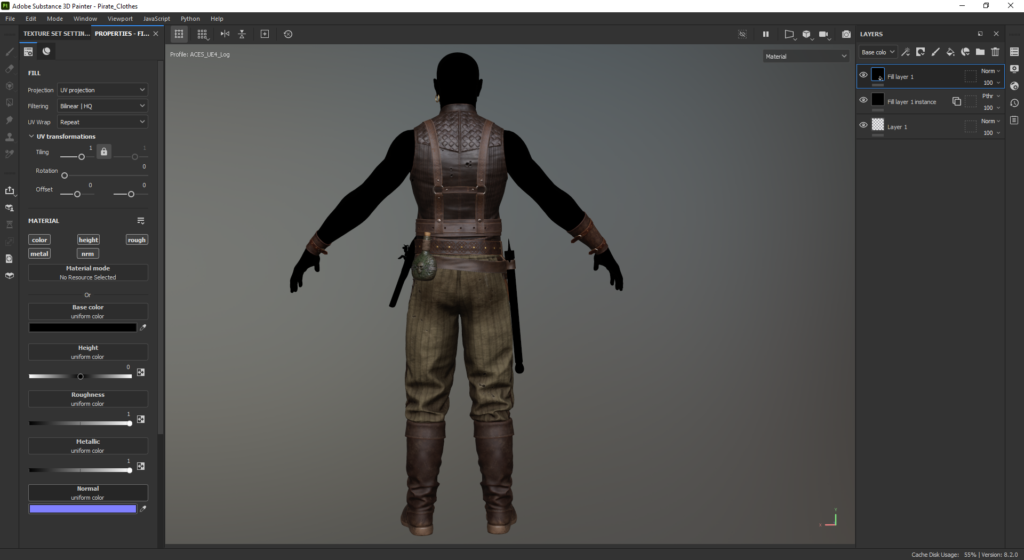This screenshot has width=1024, height=560.
Task: Click the Base color uniform color button
Action: coord(88,311)
